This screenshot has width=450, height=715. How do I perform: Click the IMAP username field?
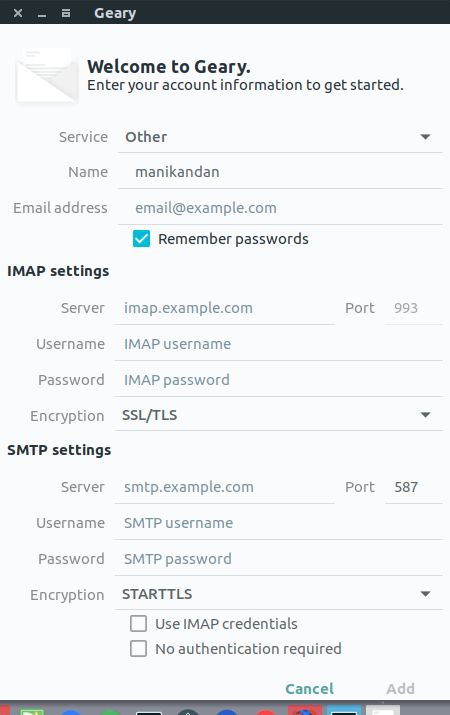[279, 344]
